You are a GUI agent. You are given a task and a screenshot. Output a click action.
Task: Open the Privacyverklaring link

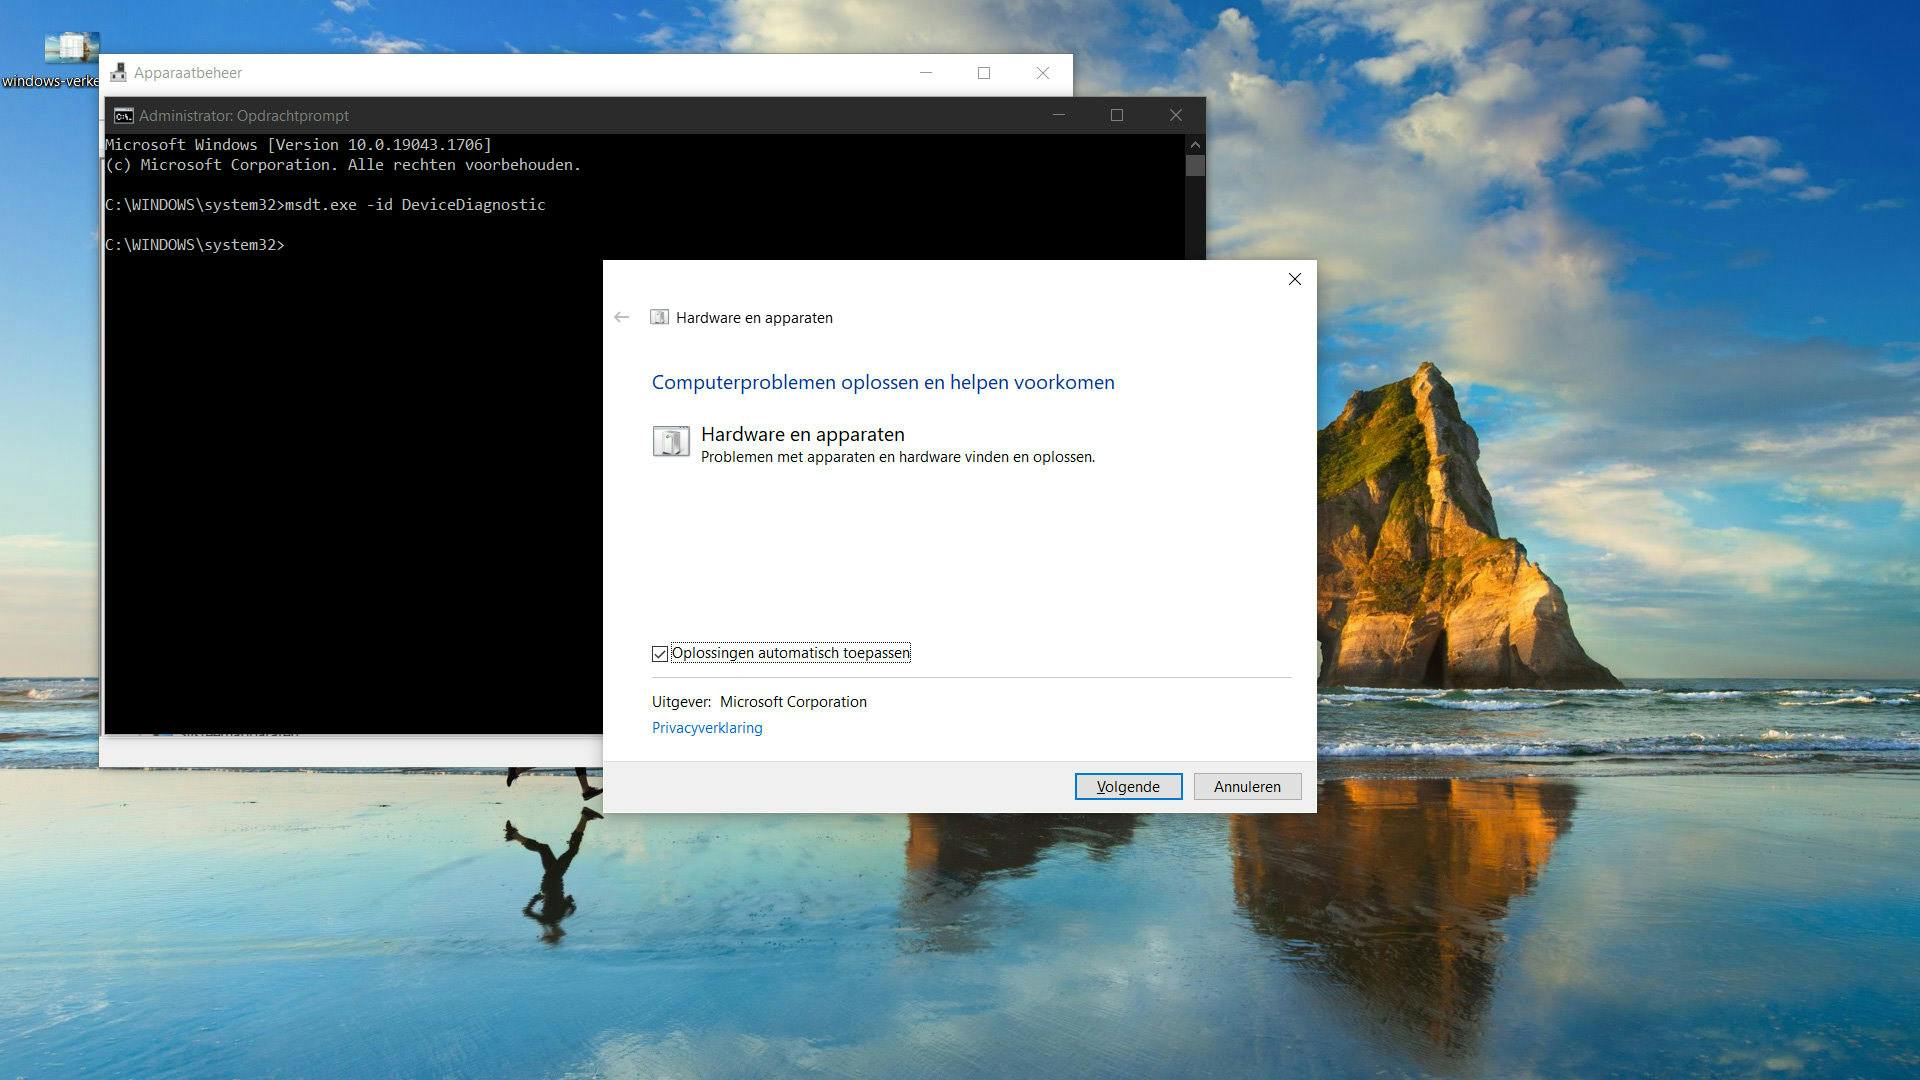click(707, 728)
